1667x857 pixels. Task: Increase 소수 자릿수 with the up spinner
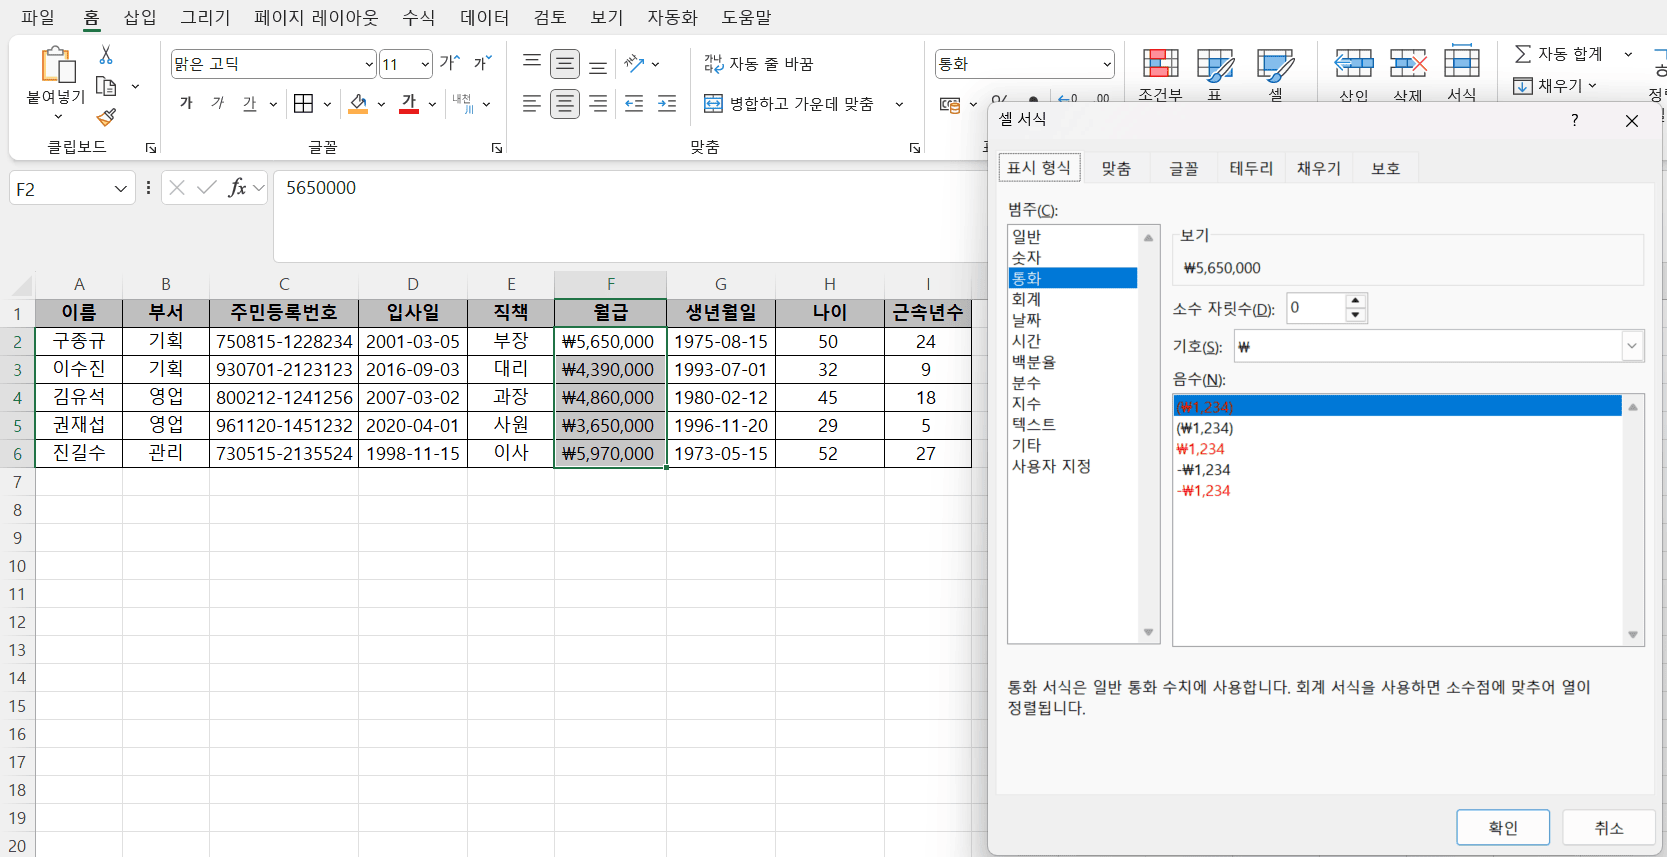point(1355,301)
